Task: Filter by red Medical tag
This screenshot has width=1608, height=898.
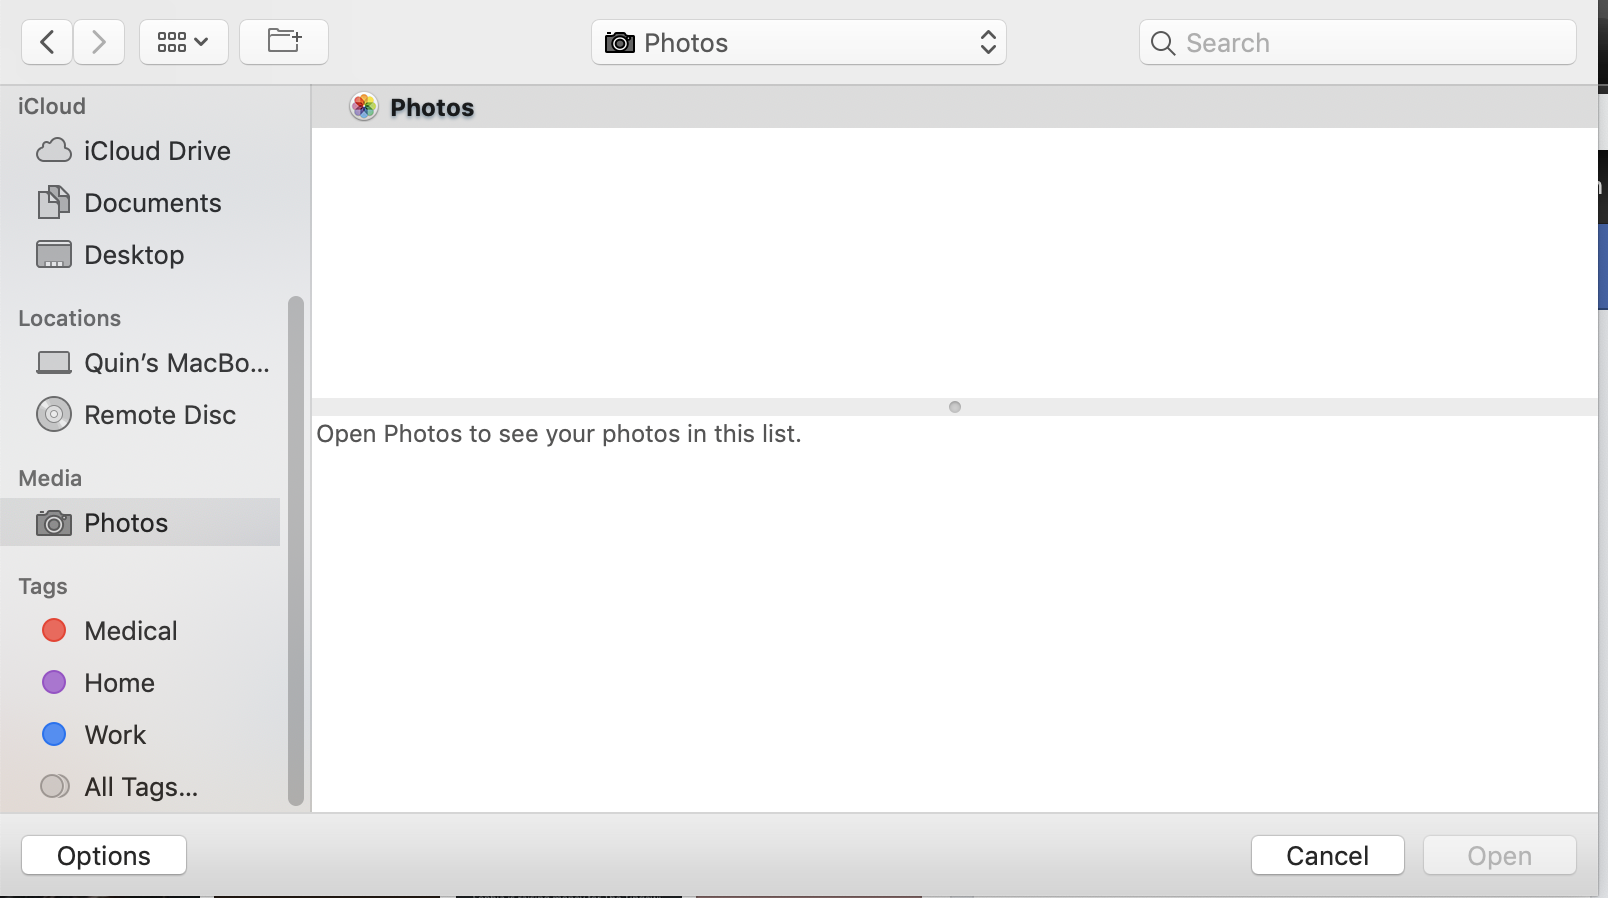Action: tap(130, 631)
